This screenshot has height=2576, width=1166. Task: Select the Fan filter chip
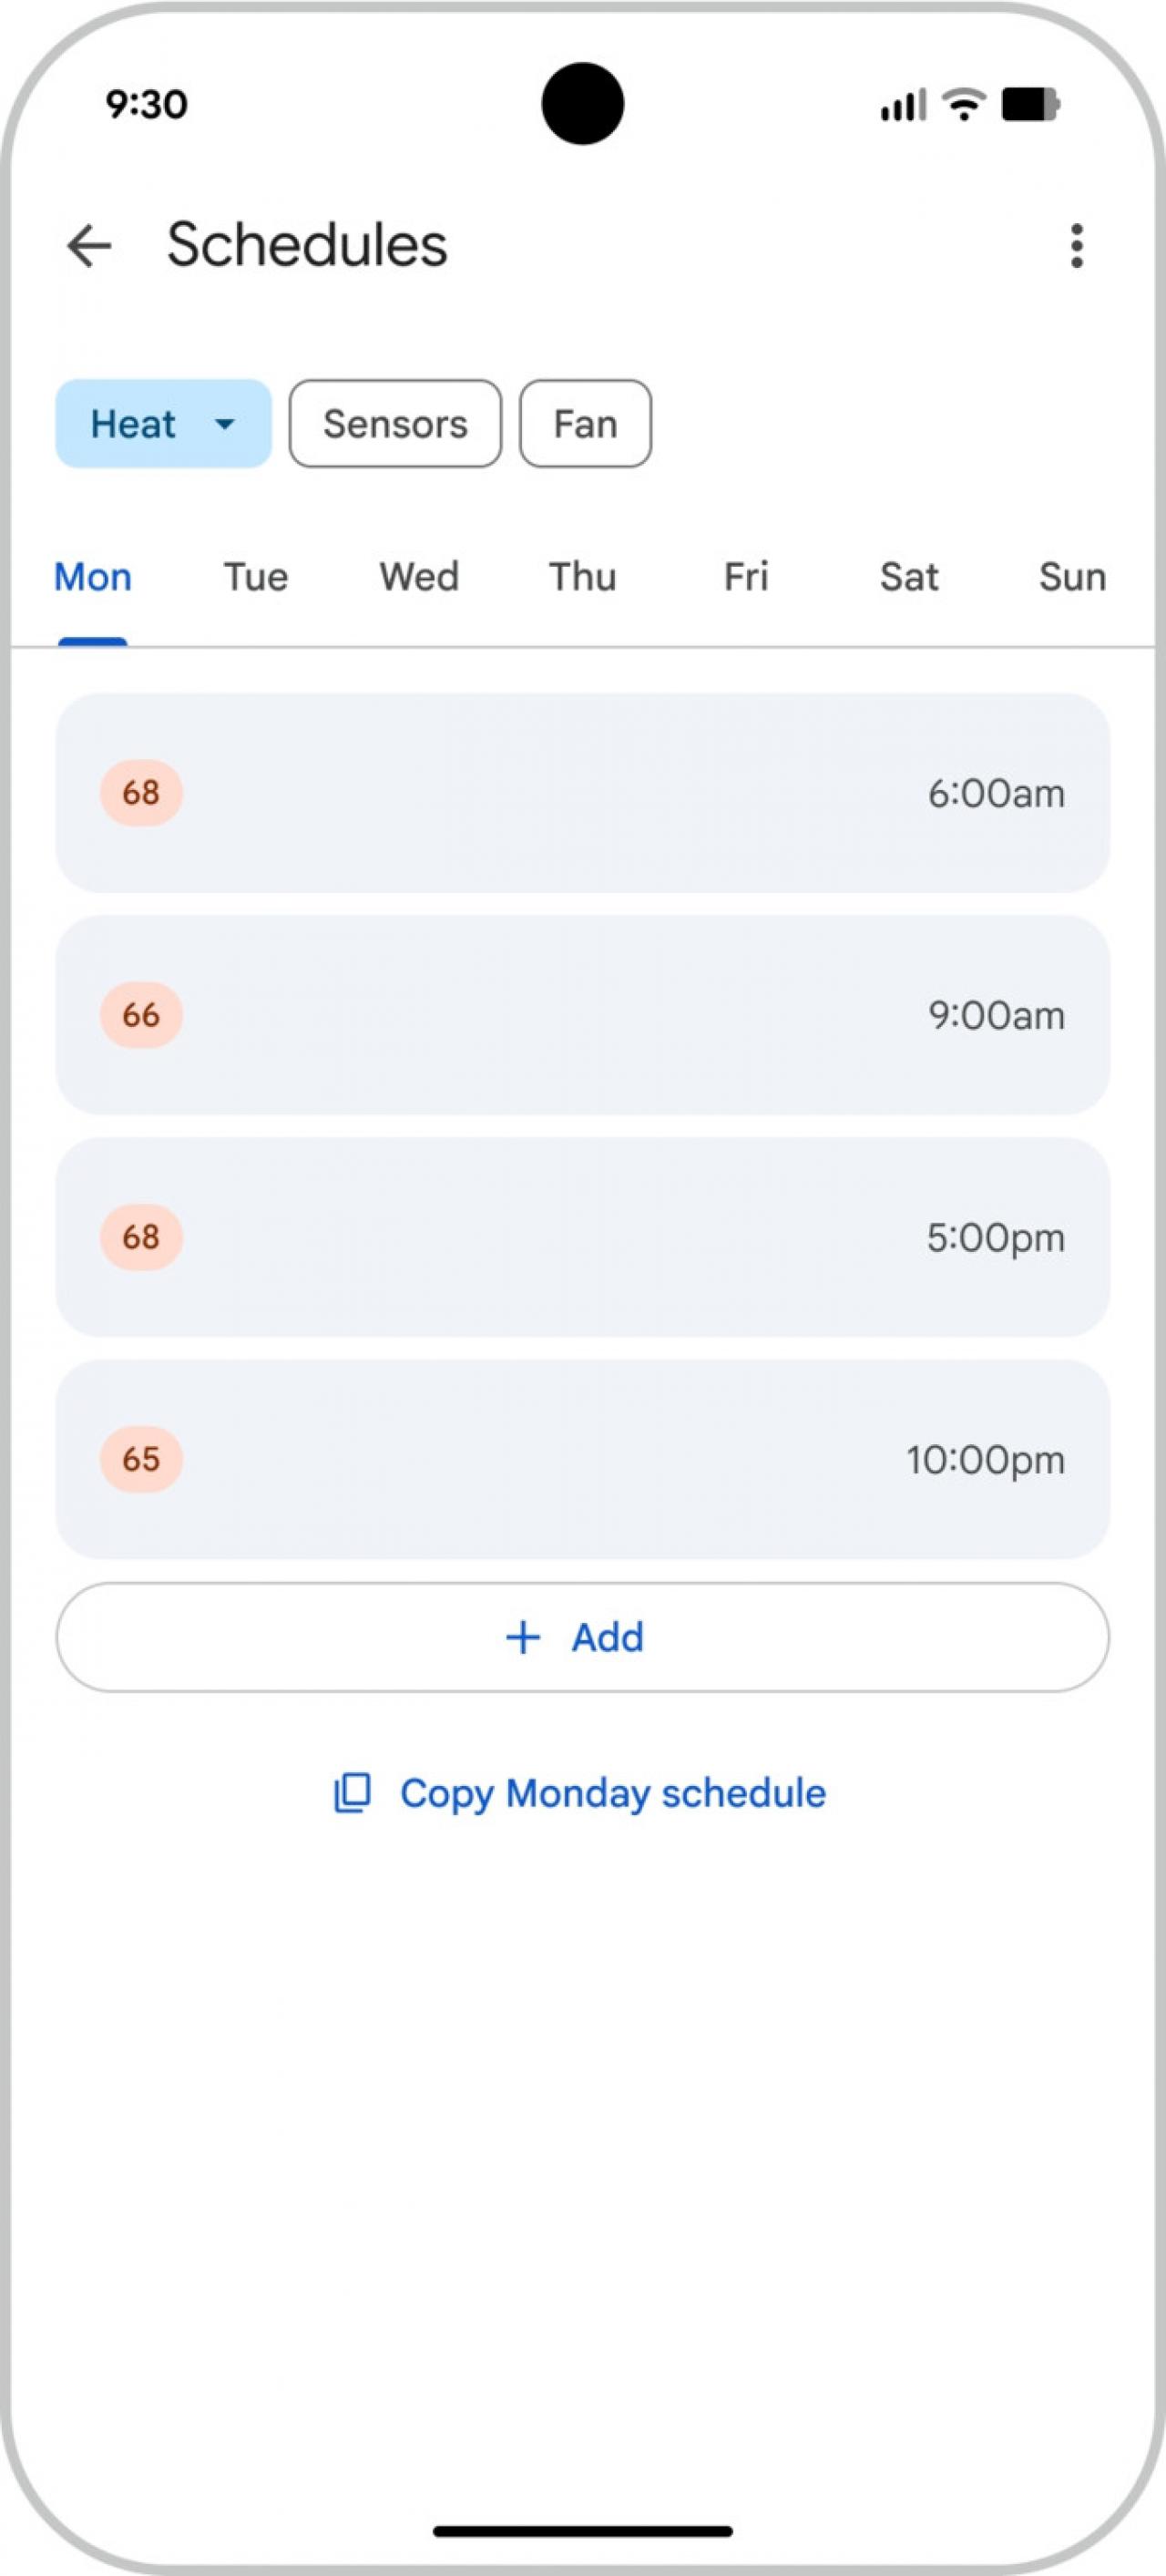[585, 424]
